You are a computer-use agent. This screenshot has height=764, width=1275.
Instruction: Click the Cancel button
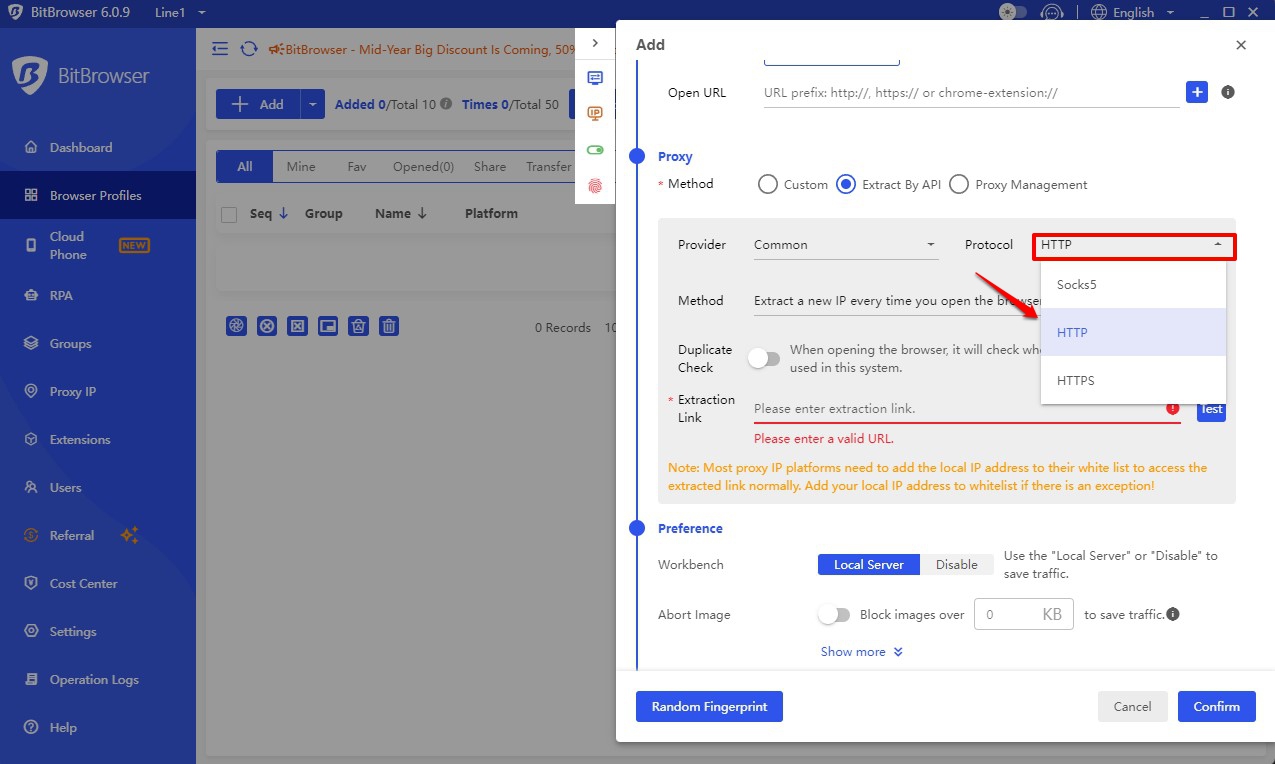[1133, 706]
